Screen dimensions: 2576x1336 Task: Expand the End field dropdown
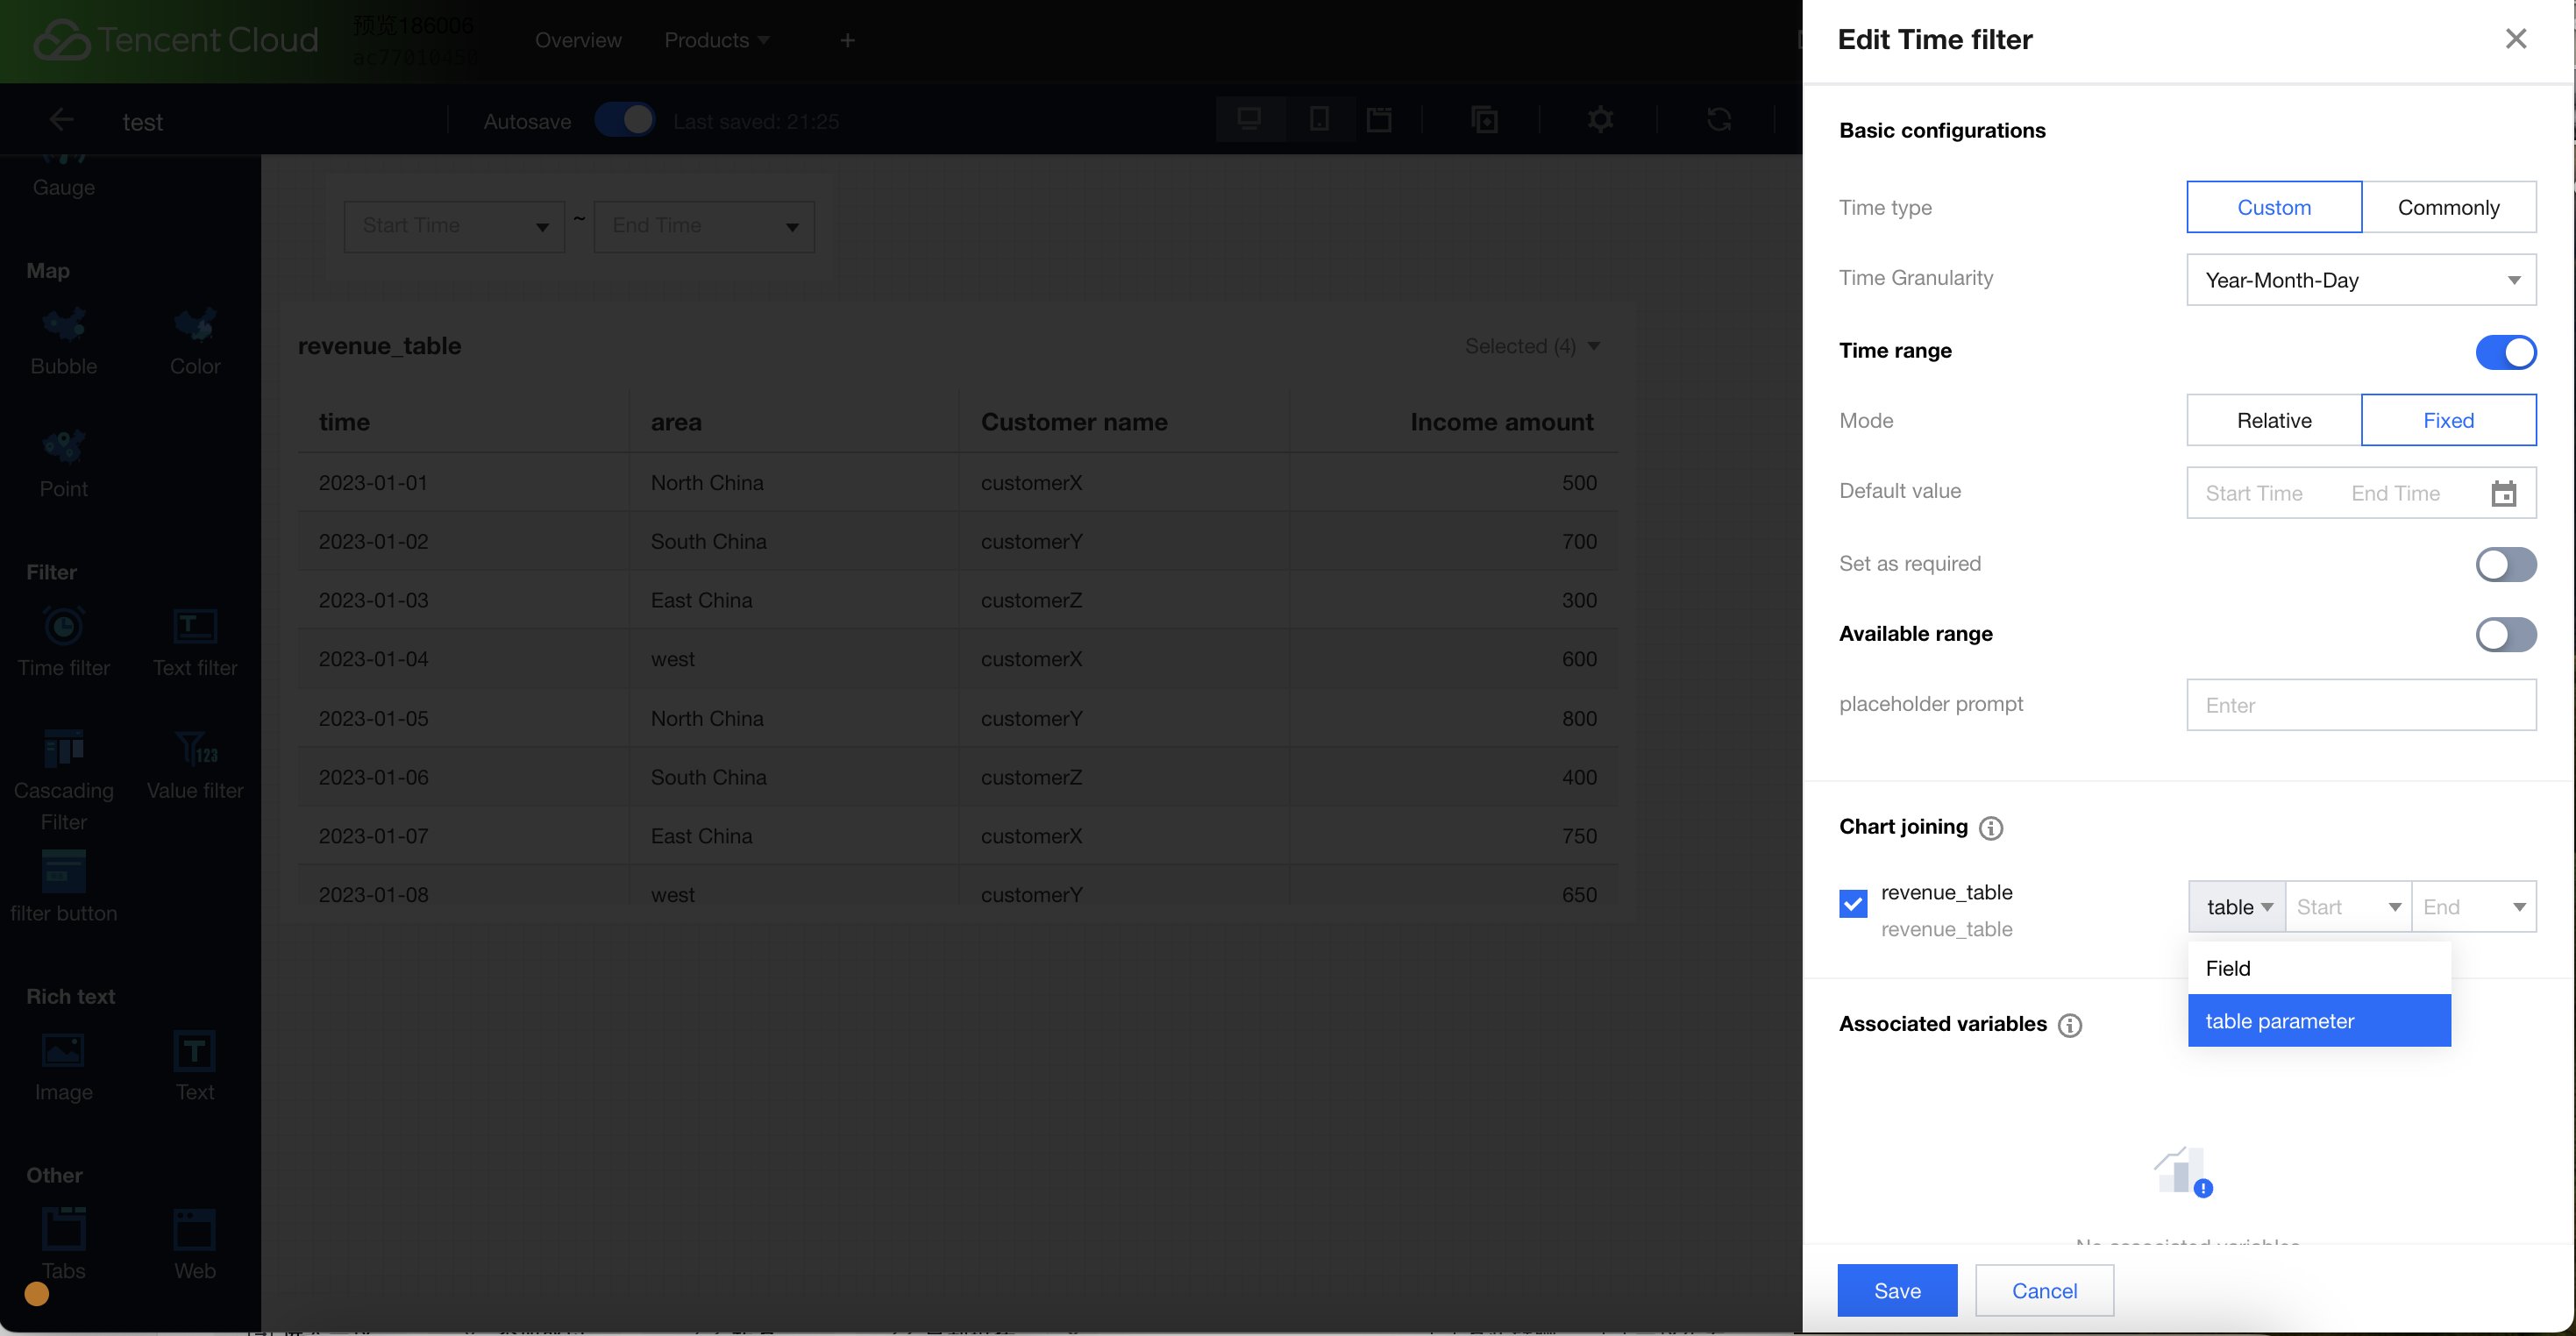click(x=2473, y=907)
